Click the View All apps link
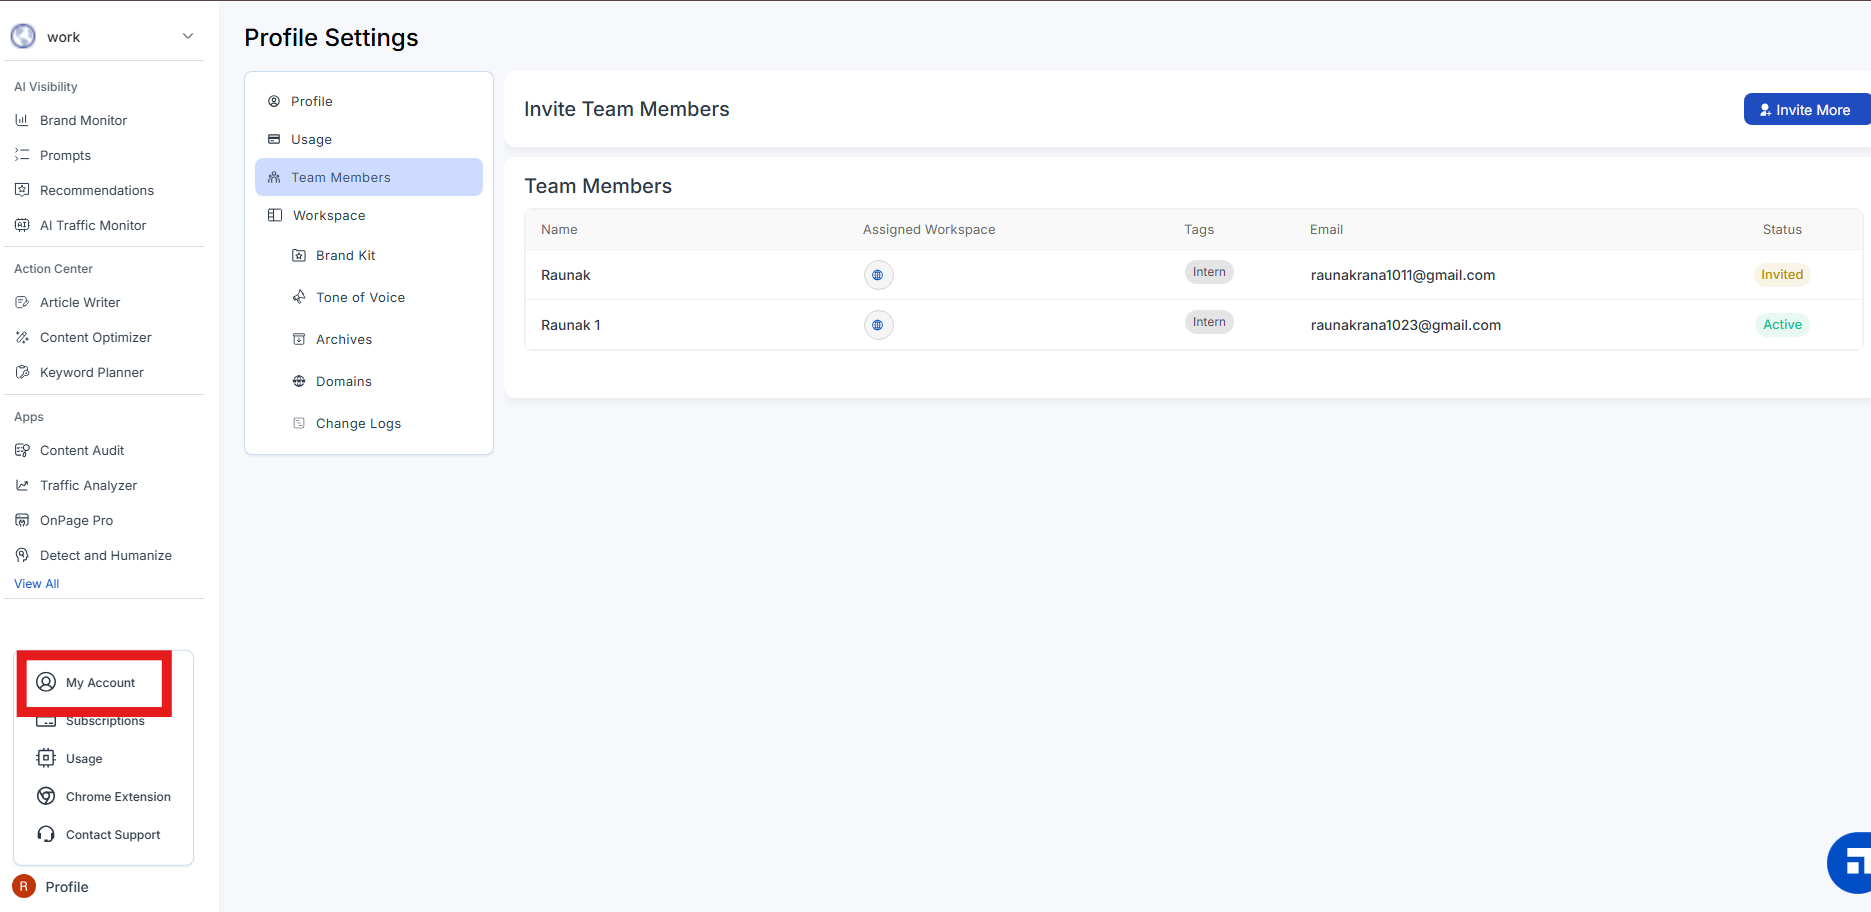 (37, 584)
